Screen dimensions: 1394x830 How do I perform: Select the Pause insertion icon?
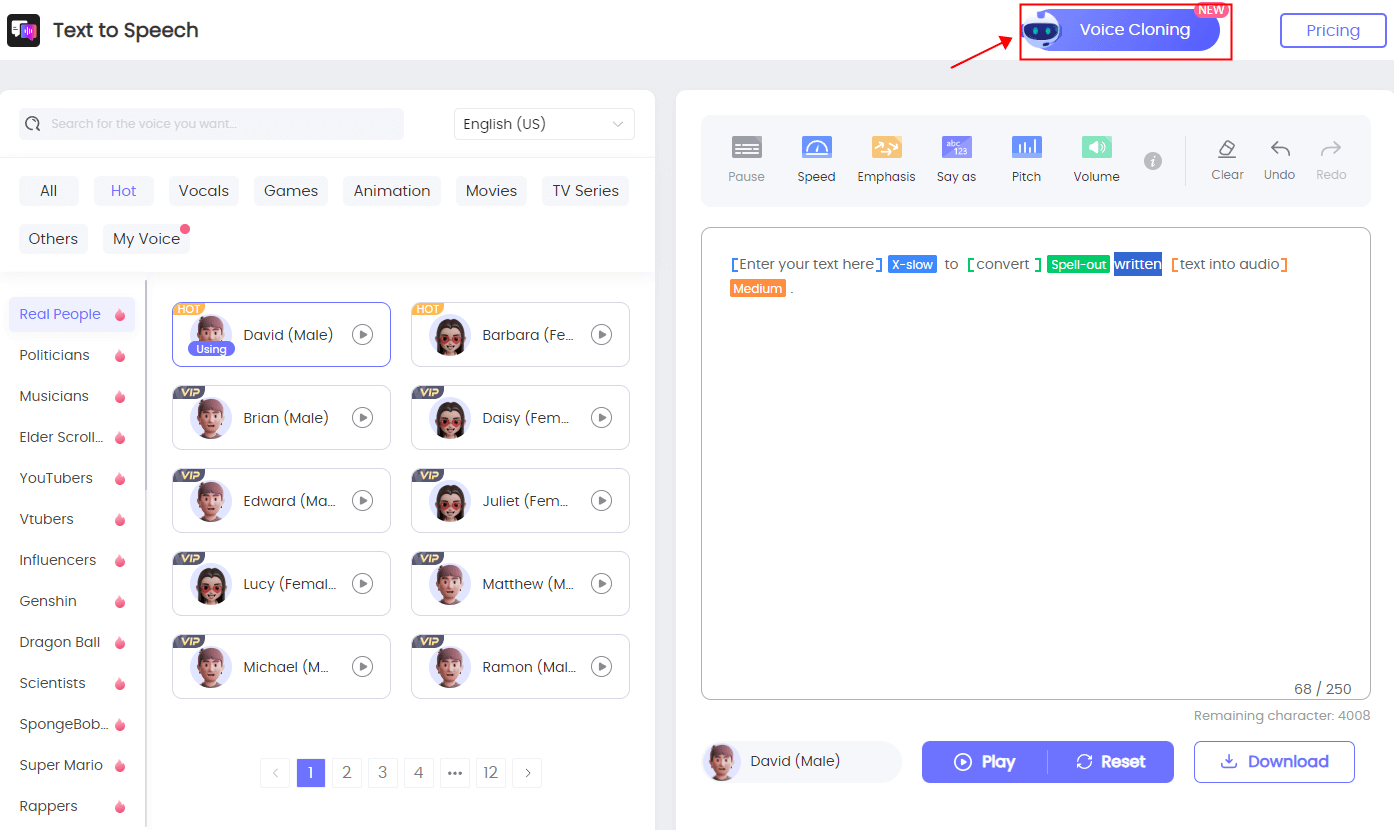(746, 158)
